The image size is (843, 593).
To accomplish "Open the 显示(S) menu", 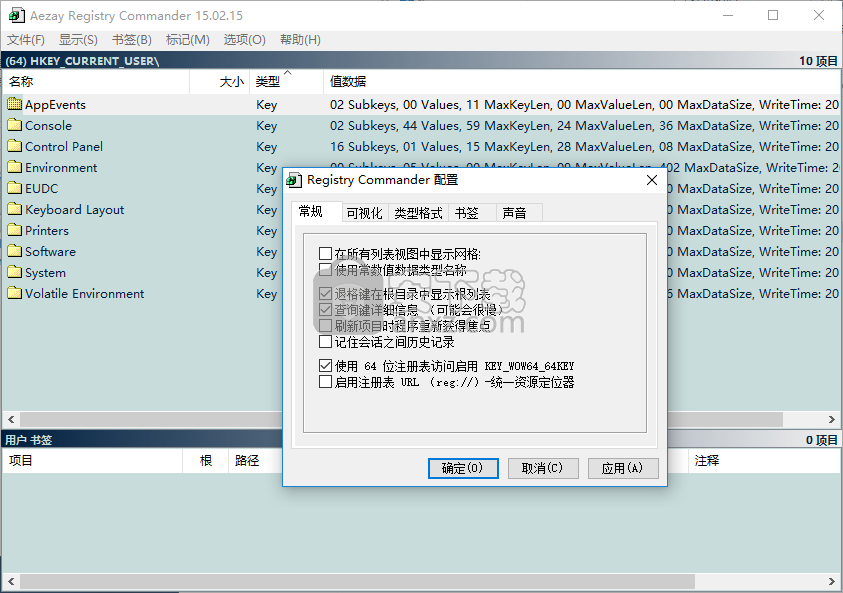I will click(x=78, y=40).
